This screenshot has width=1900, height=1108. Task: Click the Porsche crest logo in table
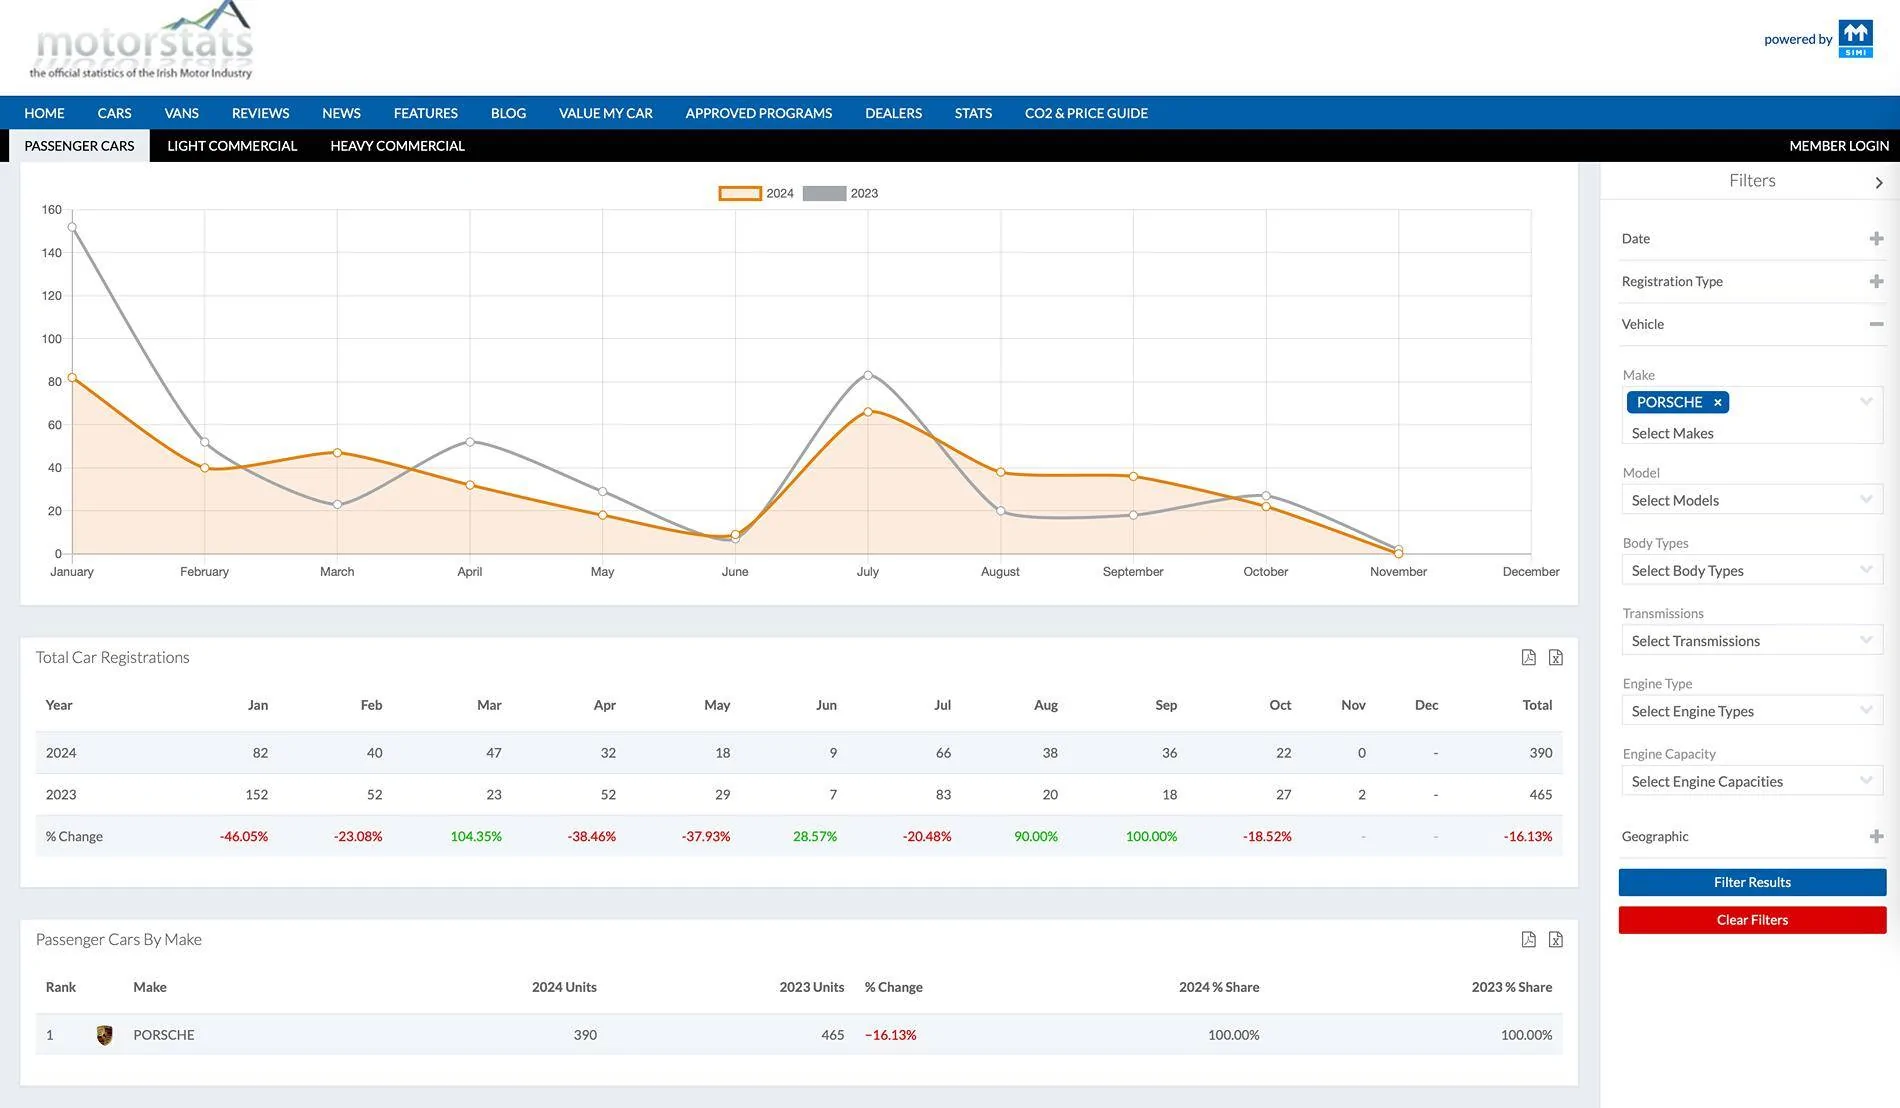[104, 1035]
